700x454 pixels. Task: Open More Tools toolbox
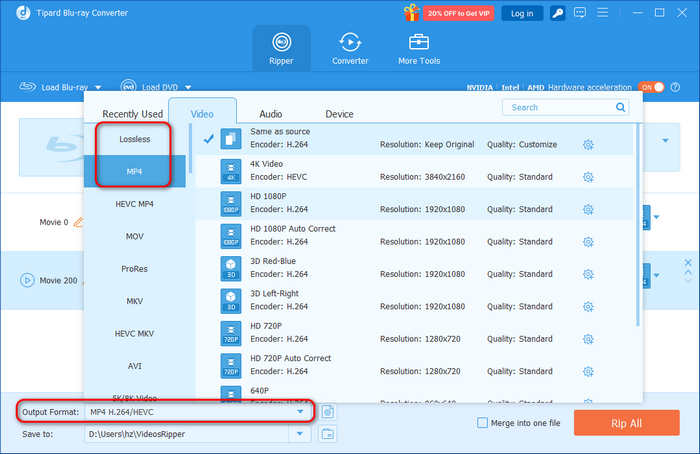(x=419, y=49)
